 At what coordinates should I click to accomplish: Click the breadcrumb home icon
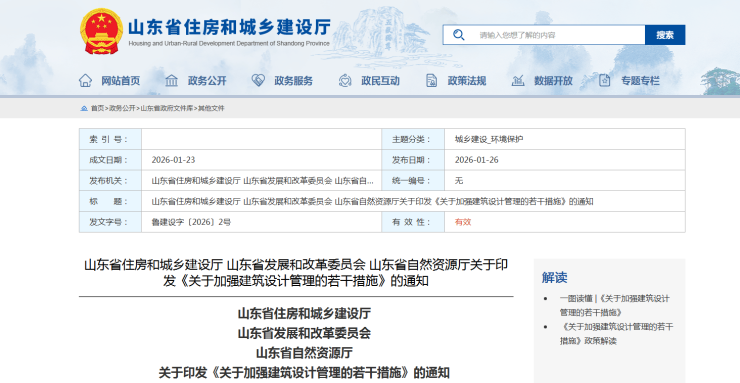point(84,108)
